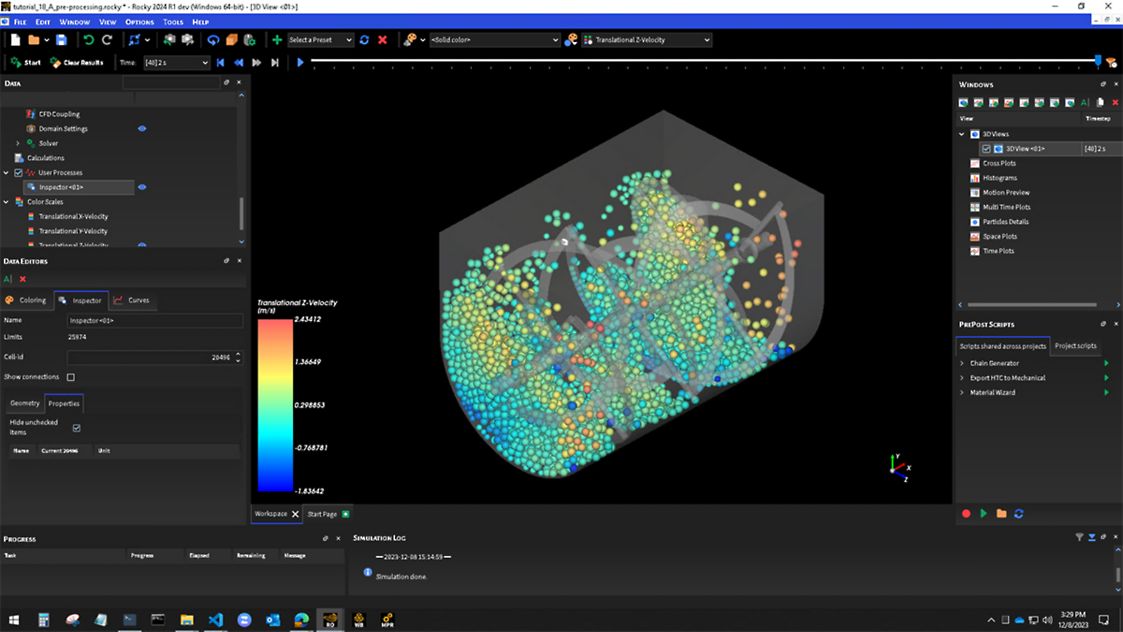
Task: Toggle the 3D View <01> checkbox
Action: click(986, 149)
